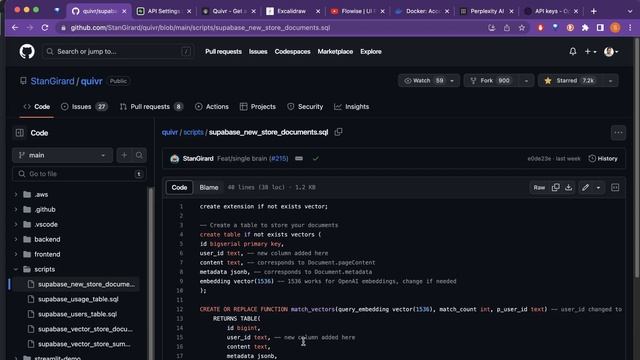View the commit status check mark
This screenshot has width=640, height=360.
click(316, 158)
